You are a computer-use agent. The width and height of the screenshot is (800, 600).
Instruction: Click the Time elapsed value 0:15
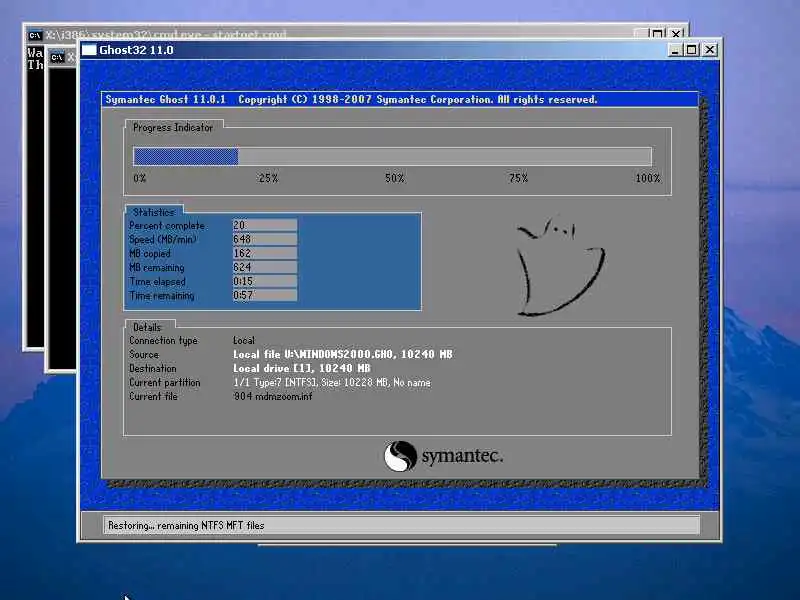(x=265, y=281)
